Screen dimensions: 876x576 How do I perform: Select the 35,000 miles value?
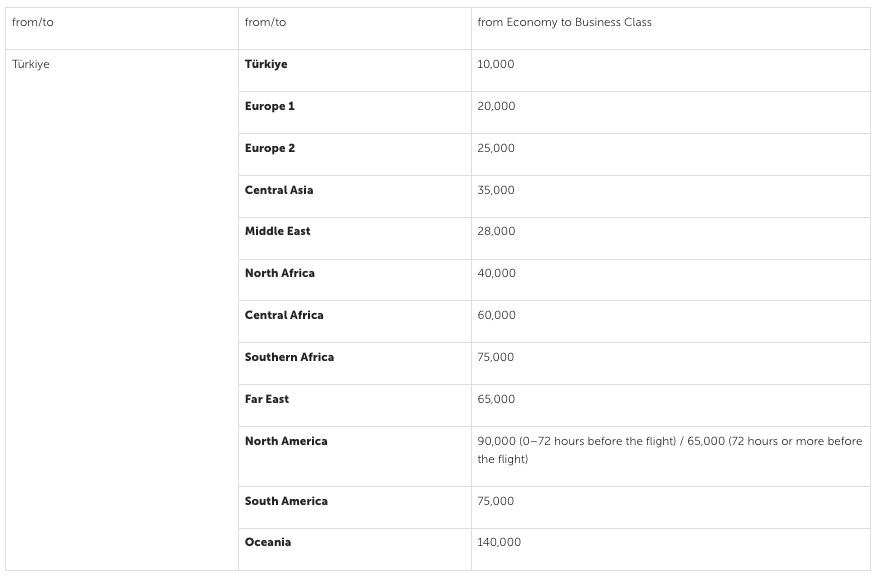point(496,190)
